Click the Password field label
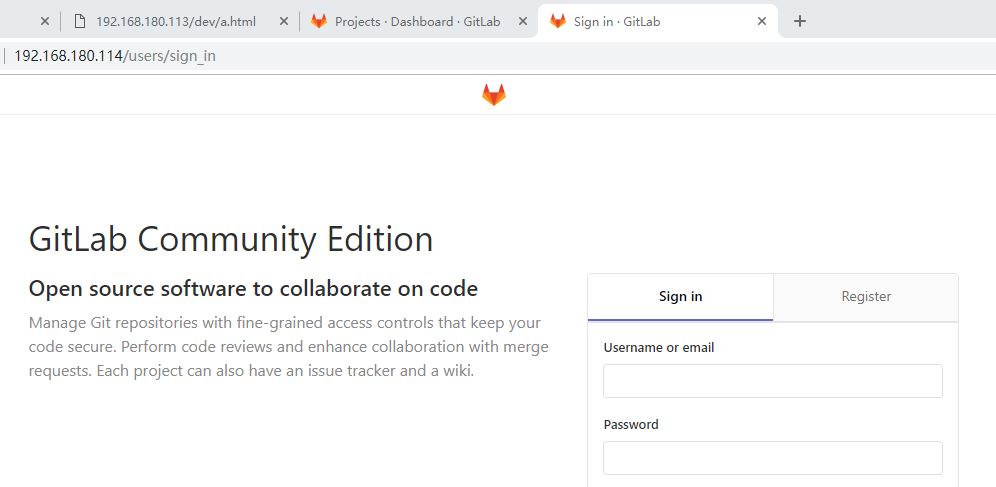Image resolution: width=996 pixels, height=487 pixels. click(631, 424)
